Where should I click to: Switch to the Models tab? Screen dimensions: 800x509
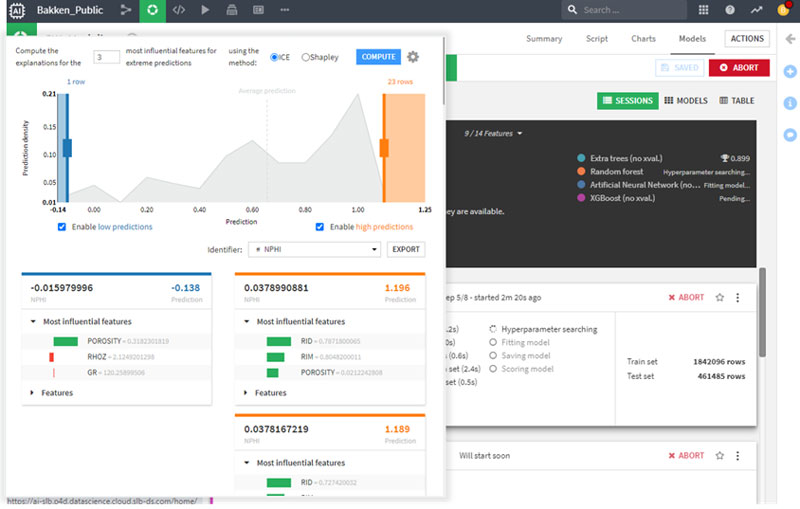point(692,39)
